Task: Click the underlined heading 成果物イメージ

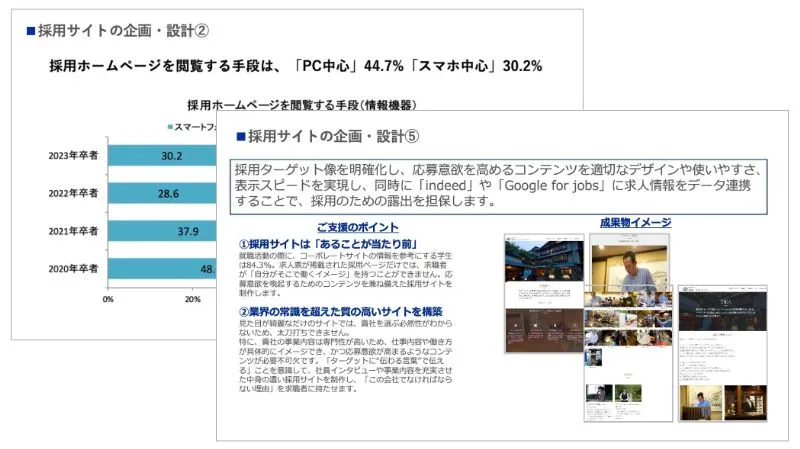Action: point(635,222)
